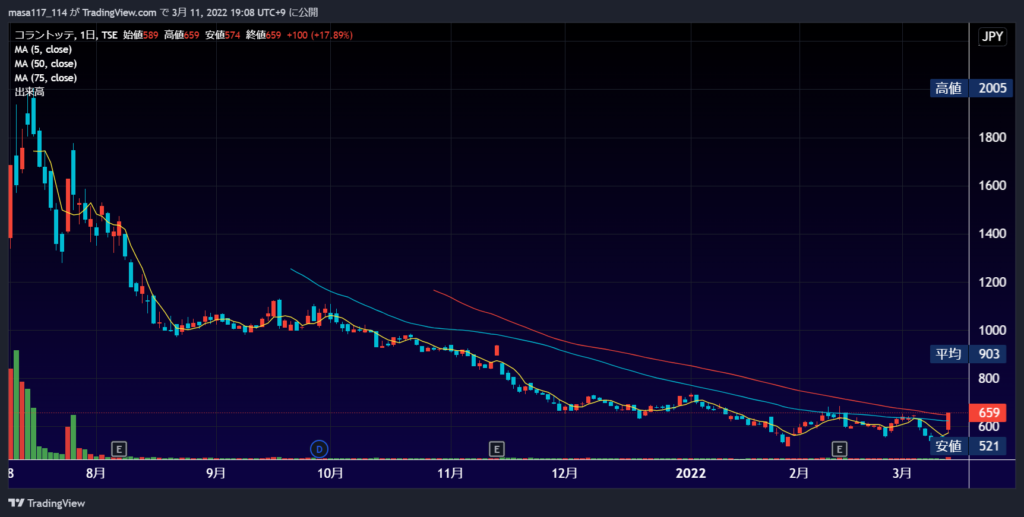1024x517 pixels.
Task: Click the 1400 price axis value
Action: pos(992,234)
